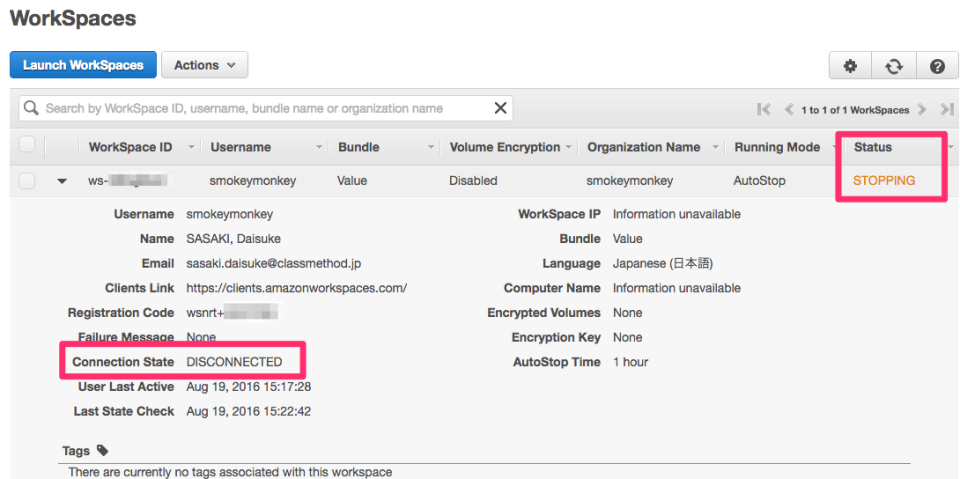Open the help question mark icon
Image resolution: width=960 pixels, height=479 pixels.
[937, 66]
